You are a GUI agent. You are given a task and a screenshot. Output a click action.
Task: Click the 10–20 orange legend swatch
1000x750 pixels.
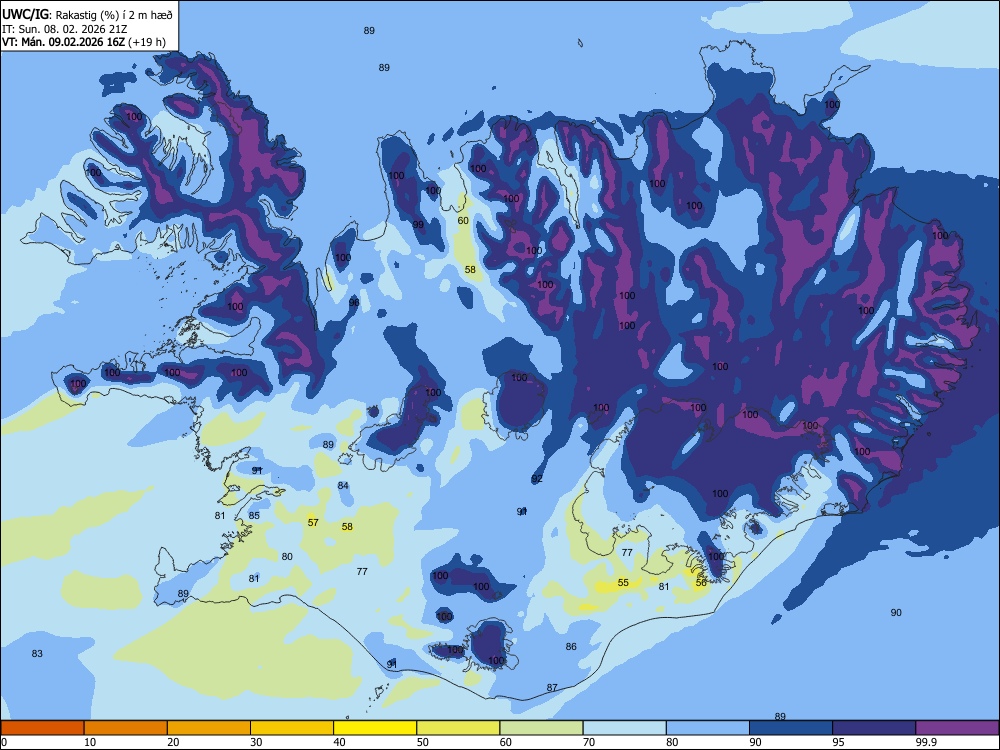[126, 728]
